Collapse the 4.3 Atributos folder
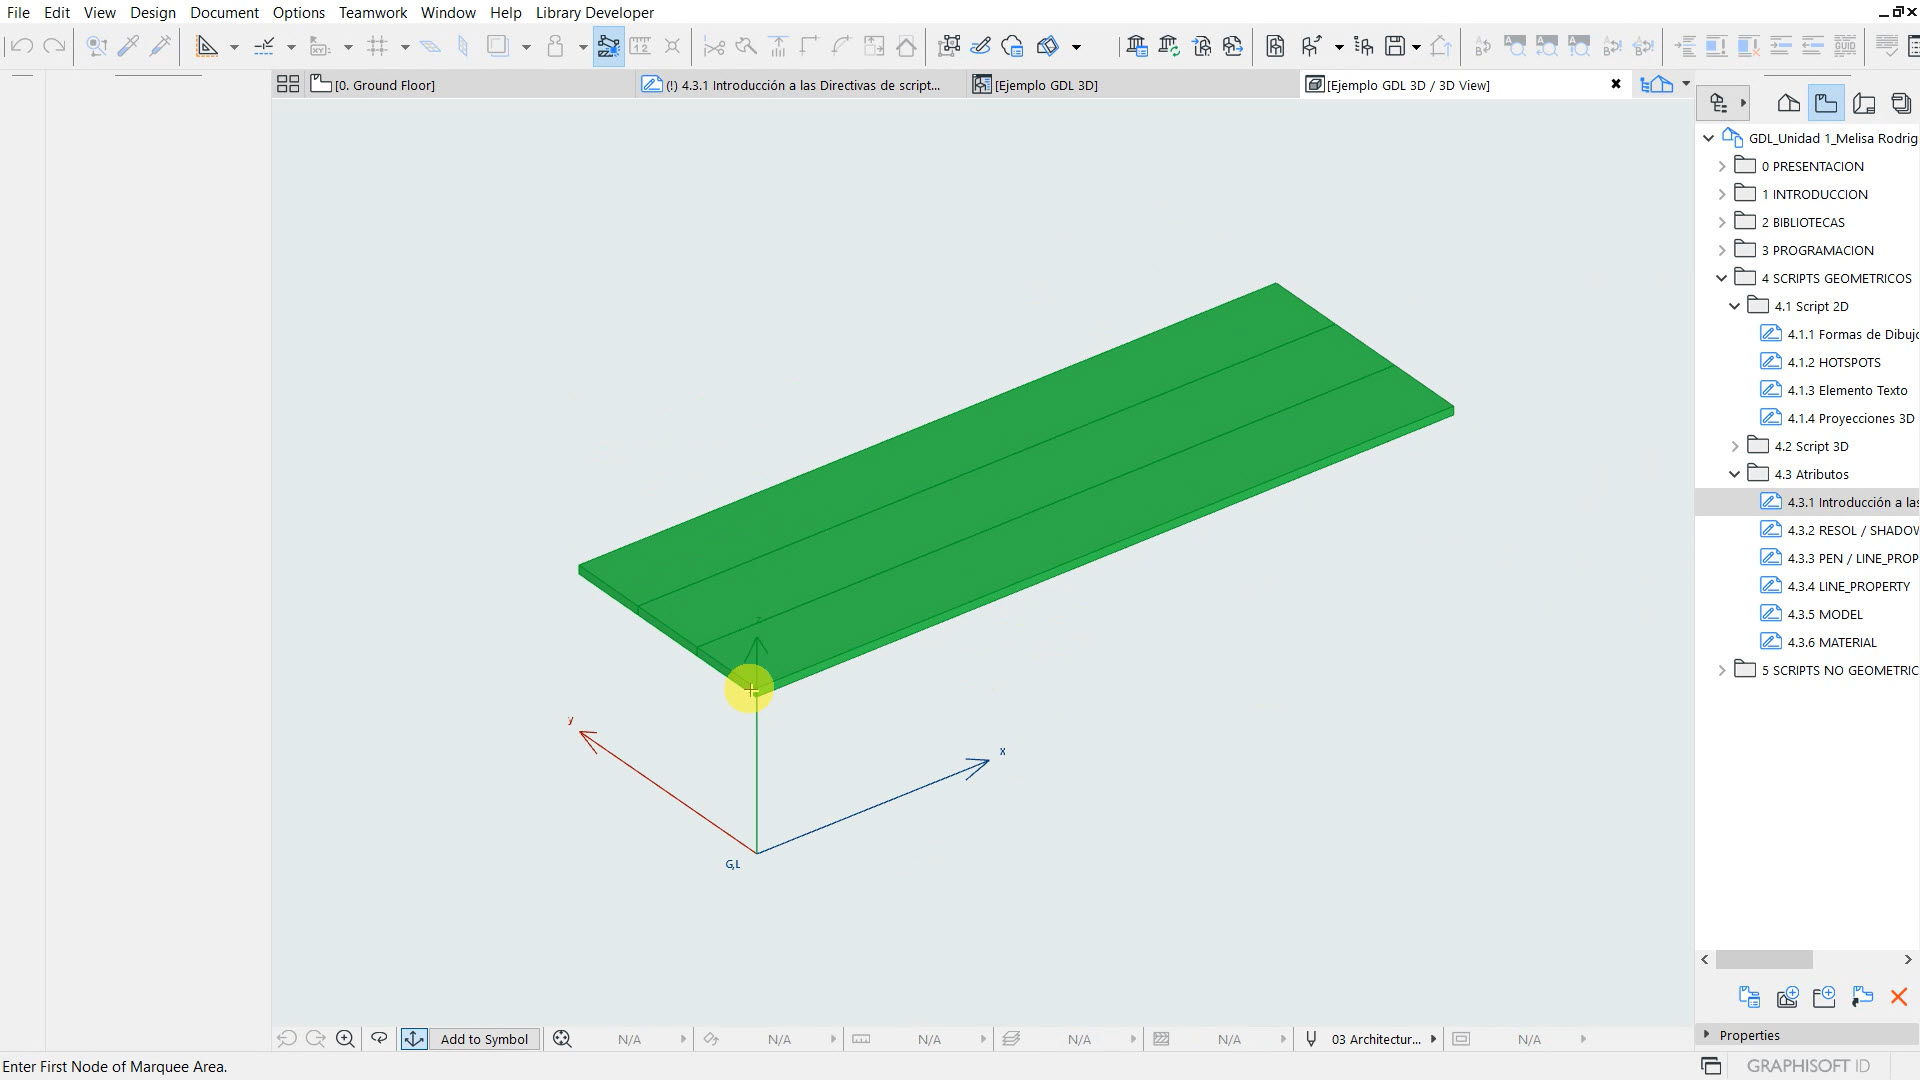 pos(1735,475)
